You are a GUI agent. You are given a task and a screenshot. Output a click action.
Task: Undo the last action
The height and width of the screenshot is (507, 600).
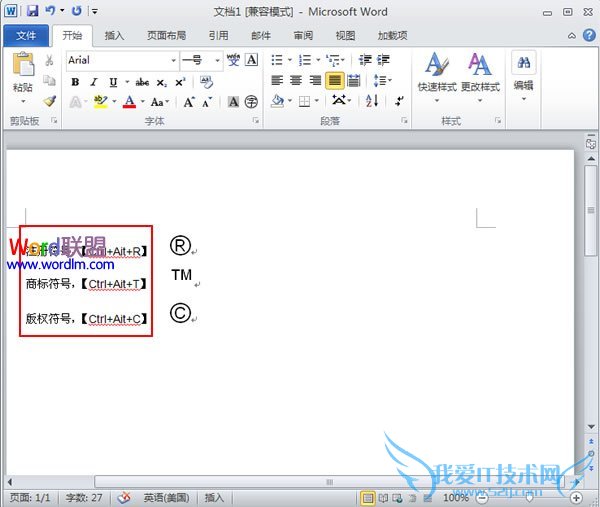50,11
